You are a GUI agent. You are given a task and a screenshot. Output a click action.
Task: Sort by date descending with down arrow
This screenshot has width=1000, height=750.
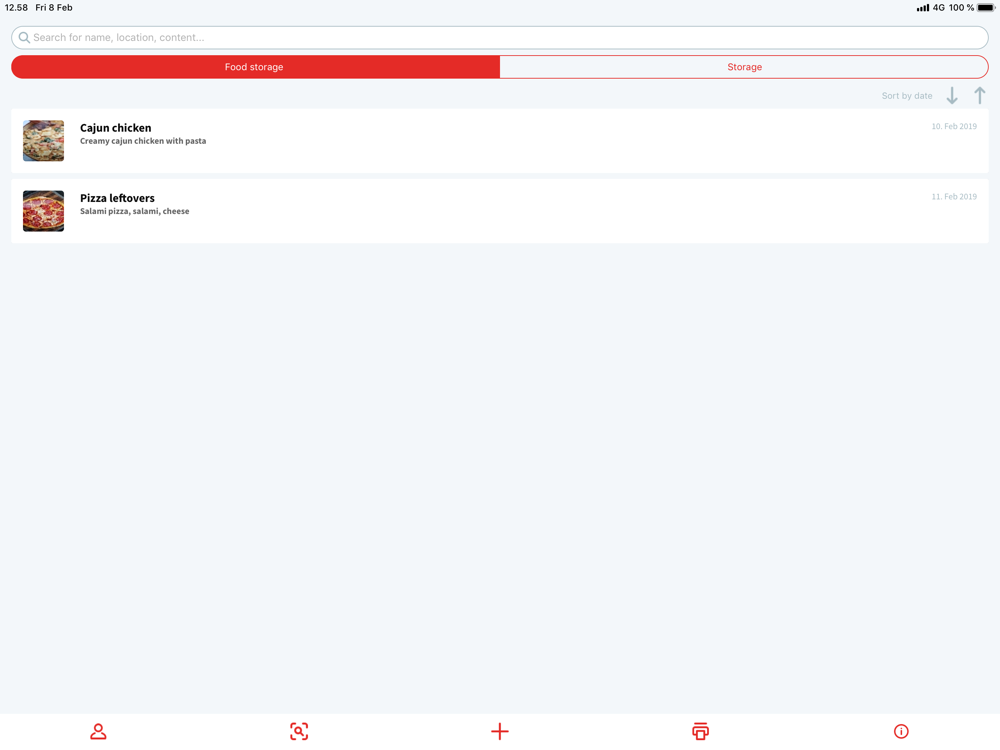(x=952, y=96)
